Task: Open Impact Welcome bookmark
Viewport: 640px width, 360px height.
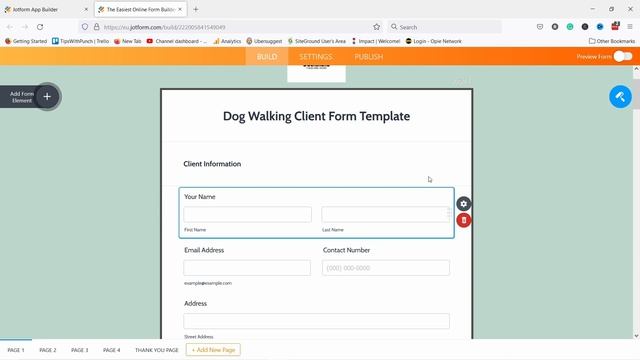Action: (x=376, y=41)
